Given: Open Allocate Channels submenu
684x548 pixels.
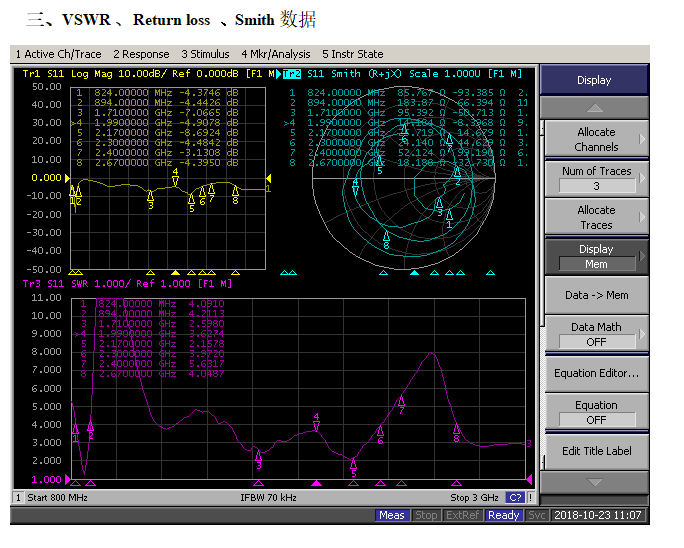Looking at the screenshot, I should tap(596, 139).
